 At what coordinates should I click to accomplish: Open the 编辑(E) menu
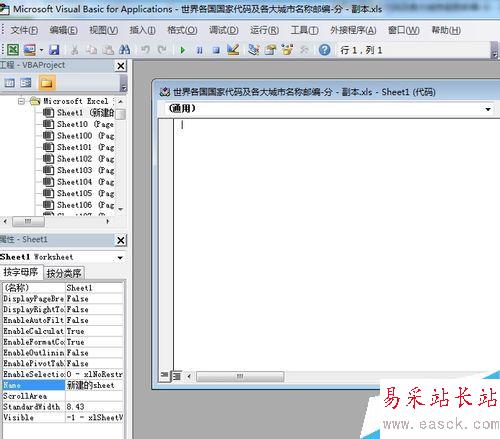63,30
